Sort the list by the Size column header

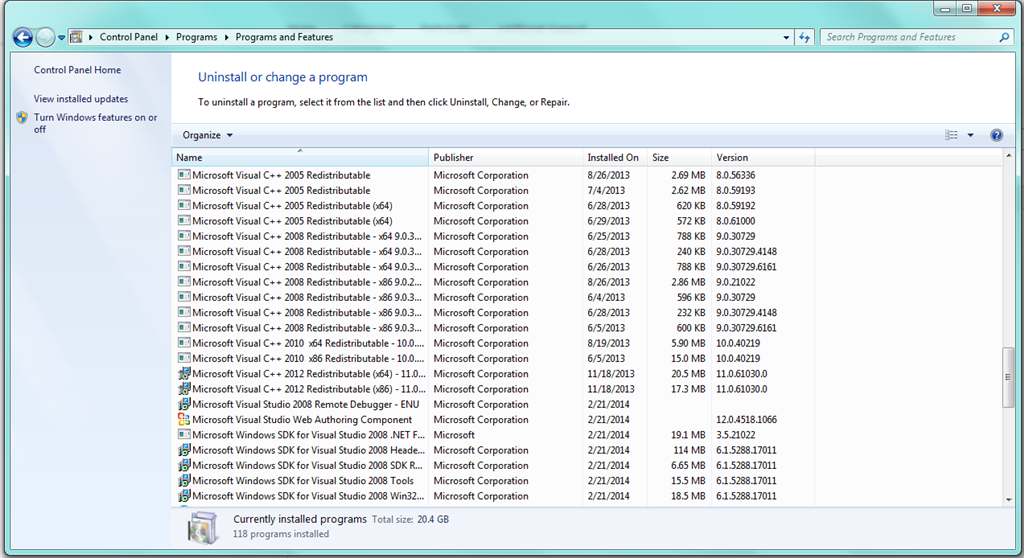(679, 157)
